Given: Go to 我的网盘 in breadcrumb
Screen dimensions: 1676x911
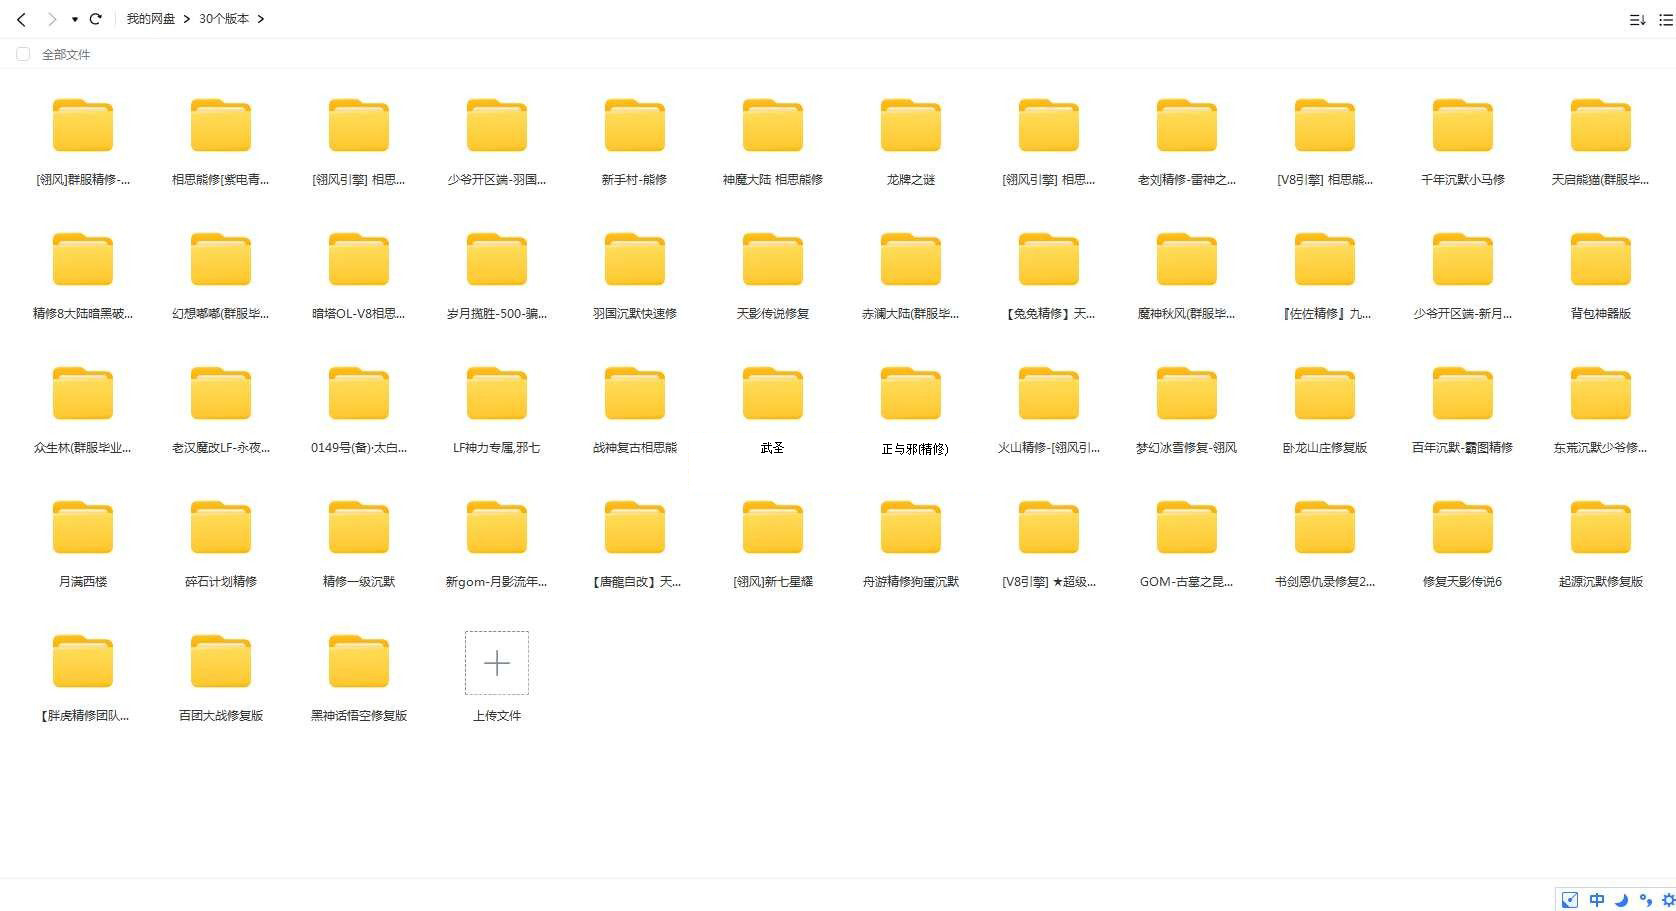Looking at the screenshot, I should tap(150, 19).
